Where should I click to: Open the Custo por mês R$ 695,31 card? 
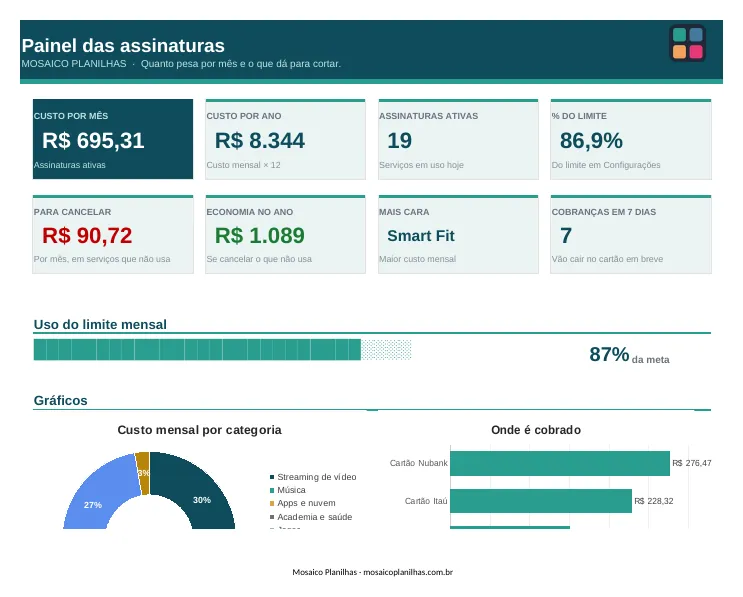[113, 139]
